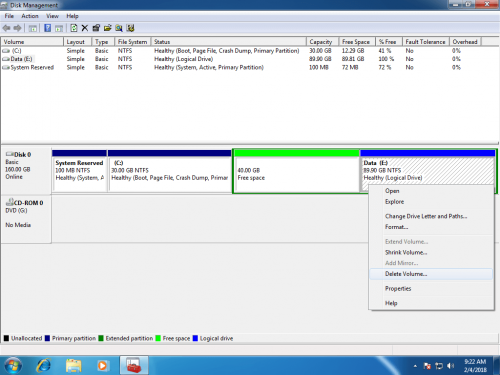This screenshot has width=500, height=375.
Task: Click the taskbar clock showing 9:22 AM
Action: [475, 366]
